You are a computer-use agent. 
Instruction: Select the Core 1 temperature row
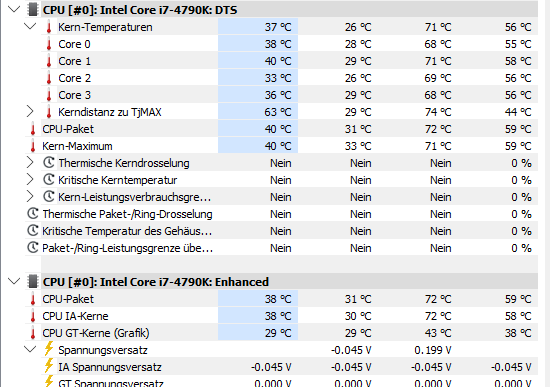pyautogui.click(x=289, y=61)
